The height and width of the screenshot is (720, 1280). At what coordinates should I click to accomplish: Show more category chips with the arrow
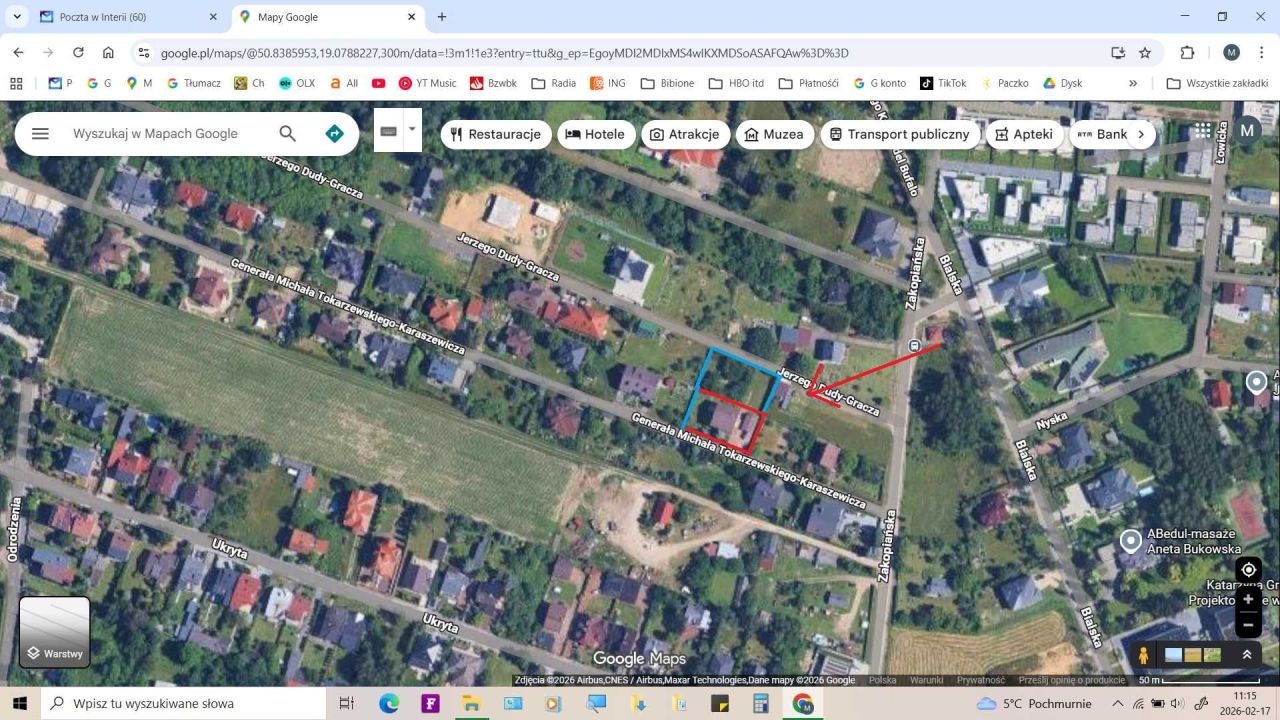pos(1141,134)
